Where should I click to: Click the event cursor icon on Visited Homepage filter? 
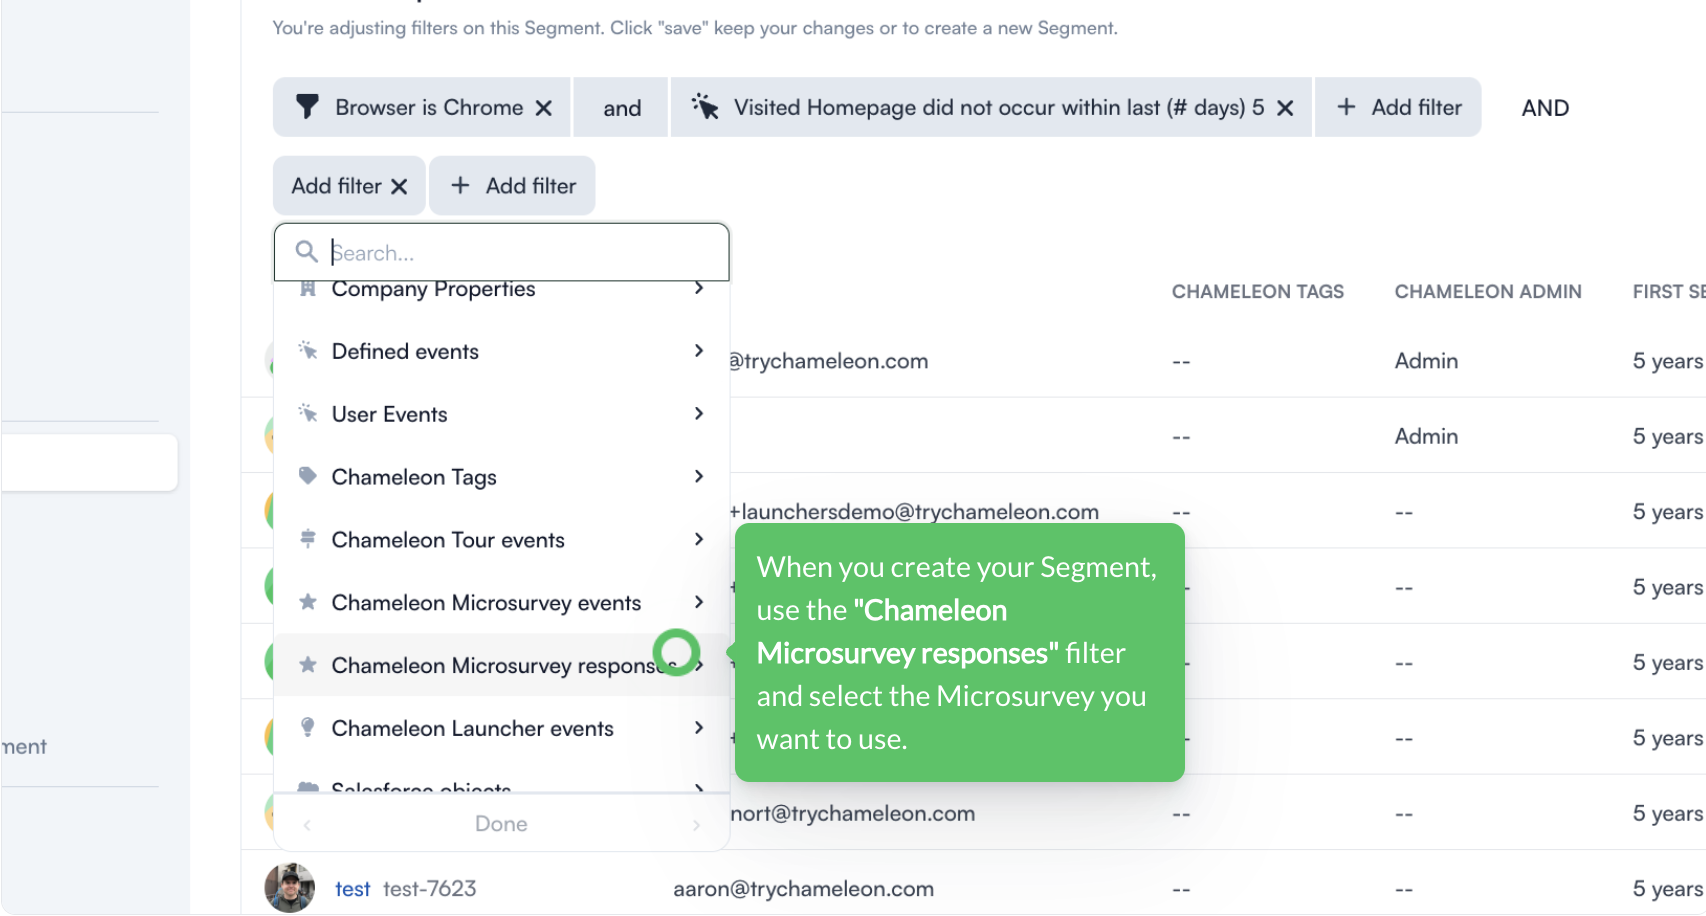coord(705,107)
